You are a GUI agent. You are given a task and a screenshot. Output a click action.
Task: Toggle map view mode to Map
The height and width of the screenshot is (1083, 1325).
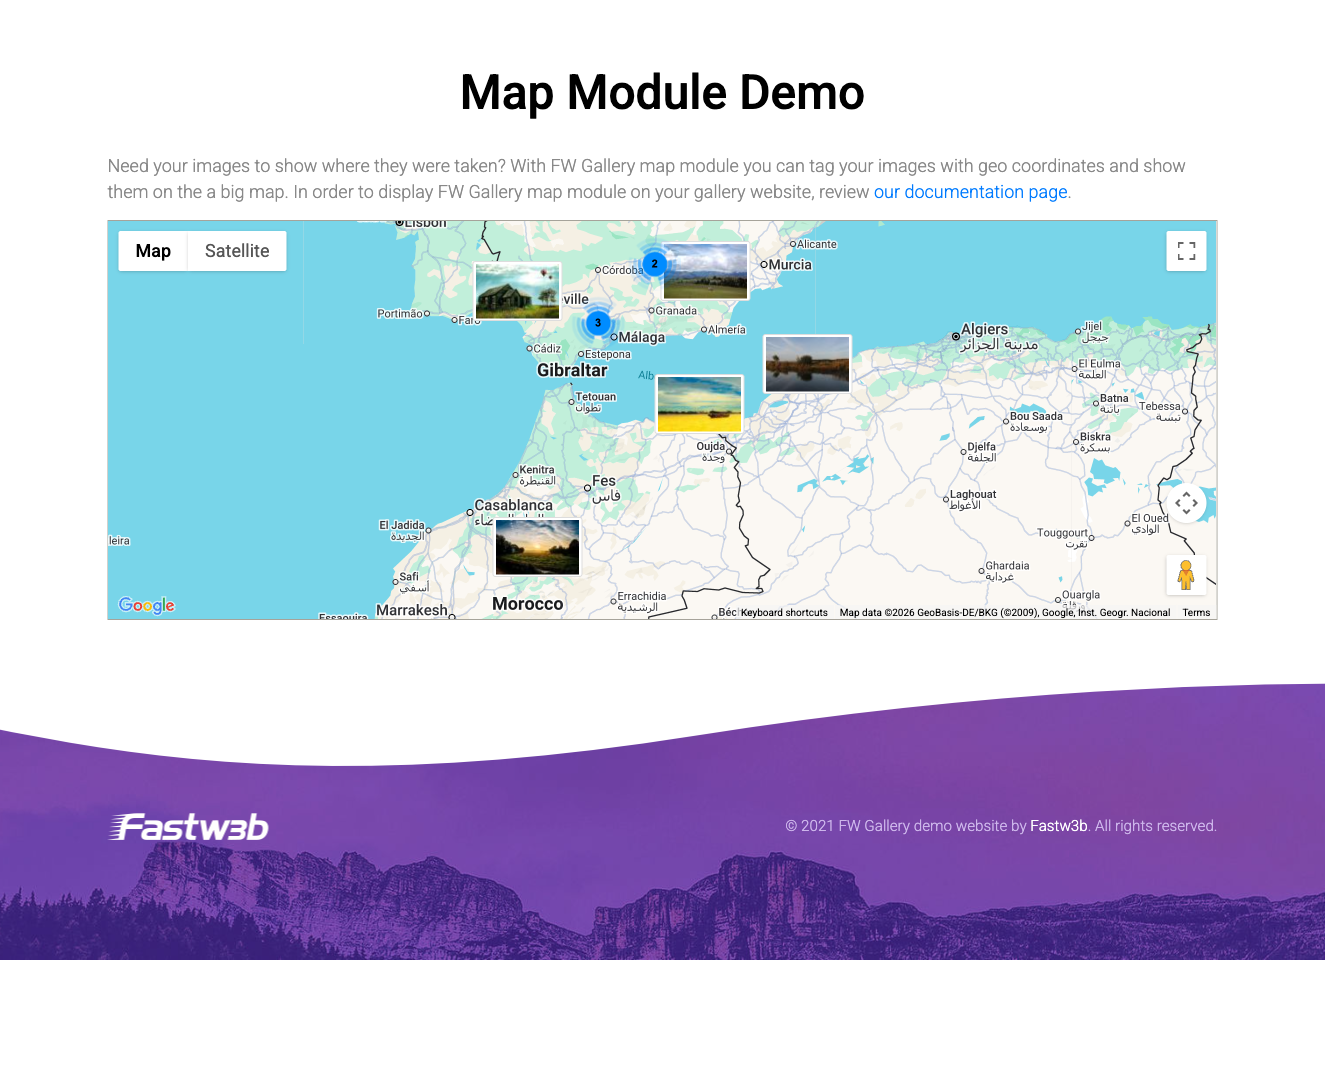coord(152,251)
